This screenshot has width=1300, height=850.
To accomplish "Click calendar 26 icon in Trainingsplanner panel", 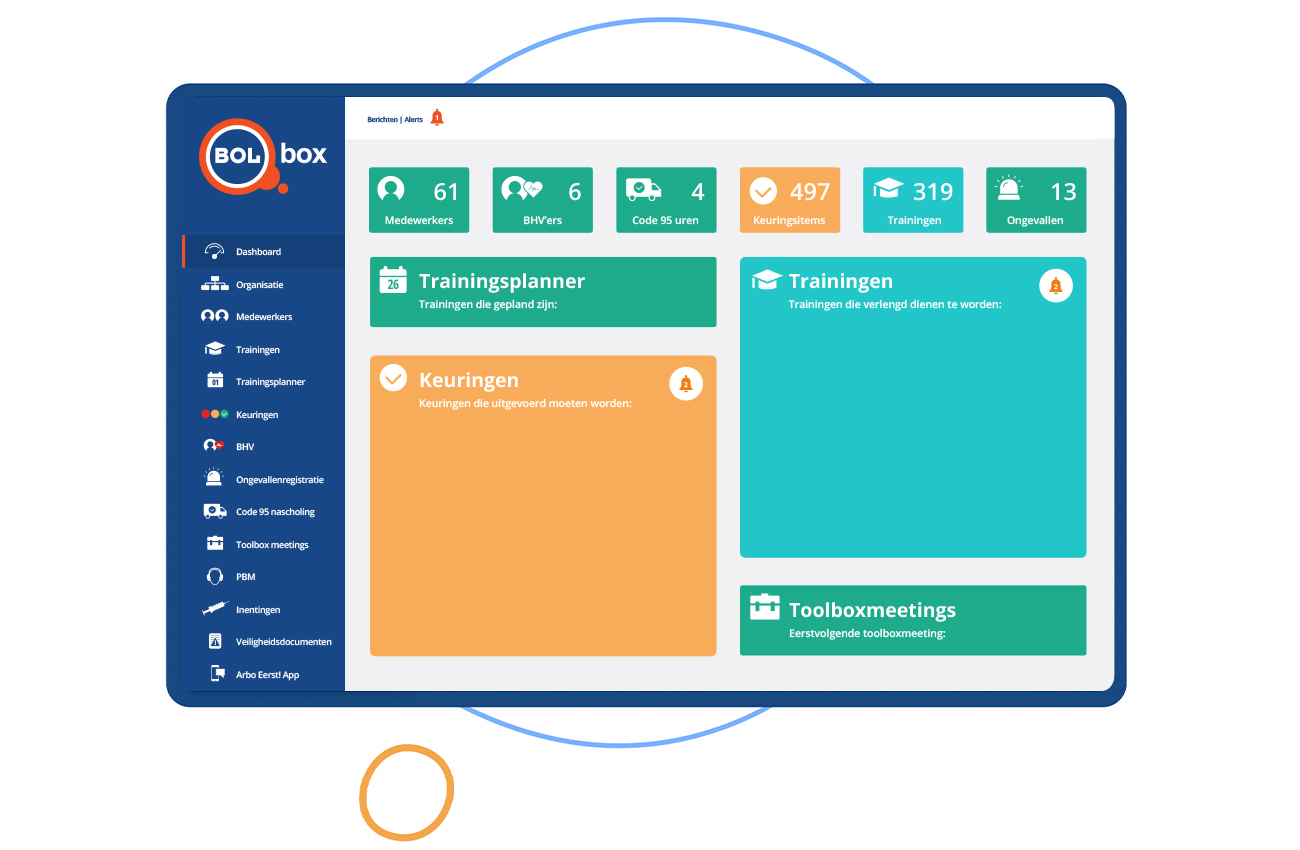I will click(x=393, y=279).
